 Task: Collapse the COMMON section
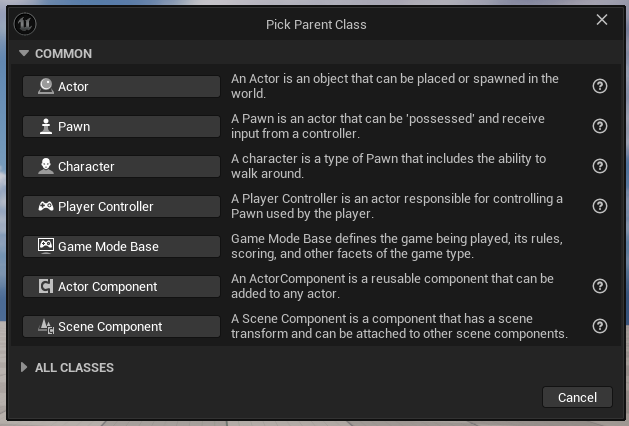click(x=24, y=53)
